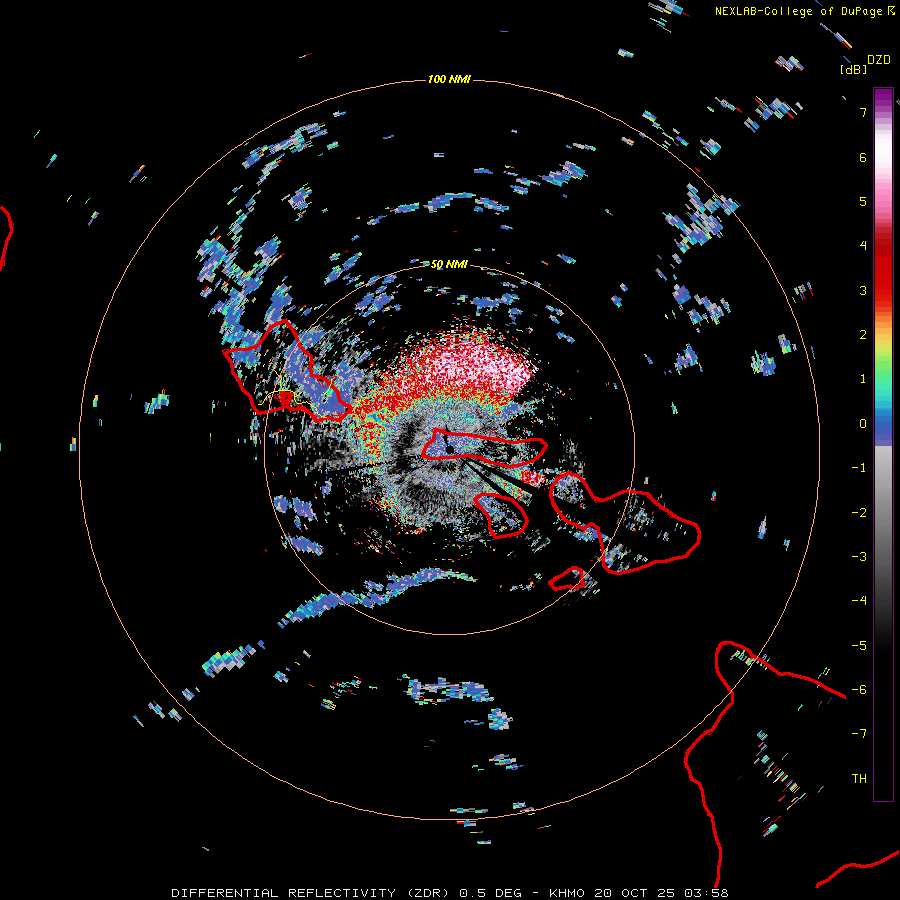Viewport: 900px width, 900px height.
Task: Click the arc-shaped echo band south of radar
Action: pos(376,594)
